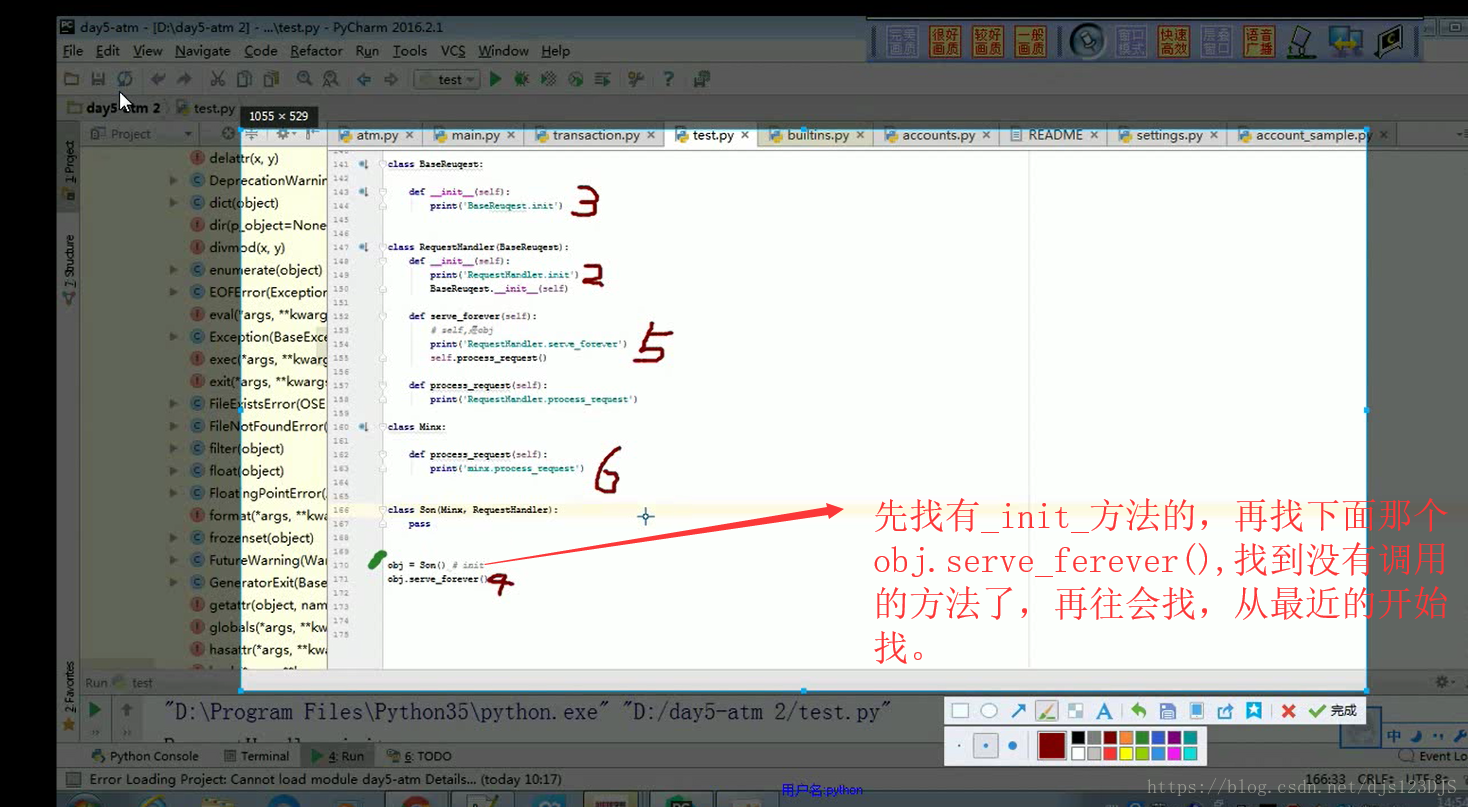Open the VCS menu
The image size is (1468, 807).
pos(453,51)
